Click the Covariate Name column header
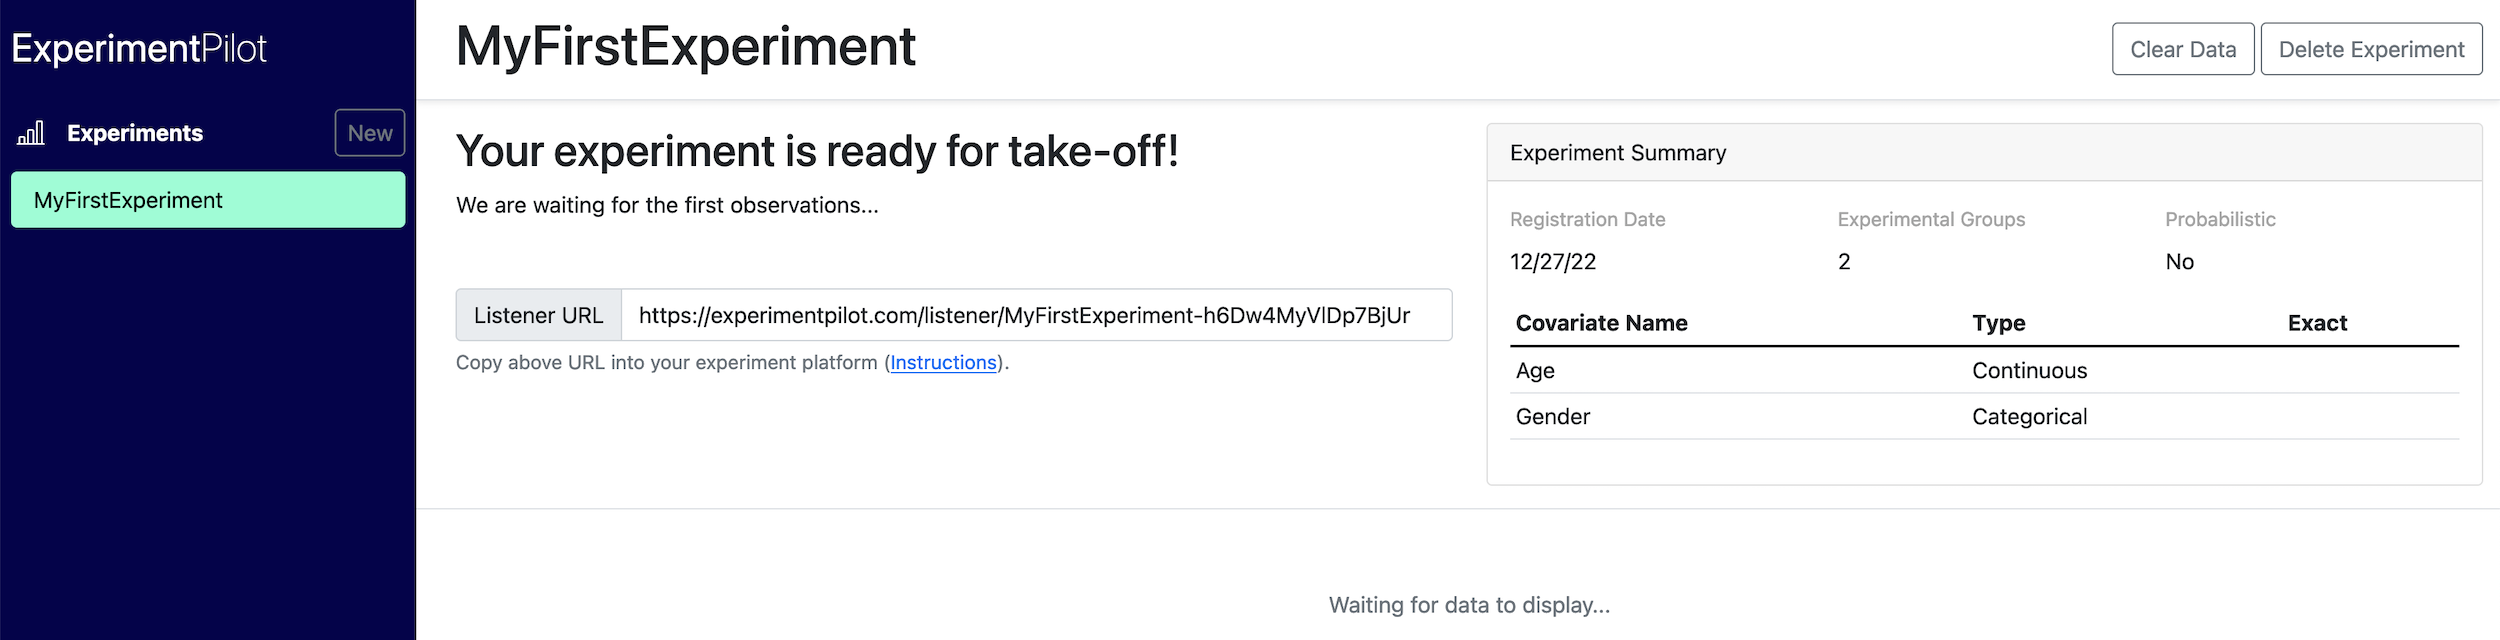 (1601, 323)
